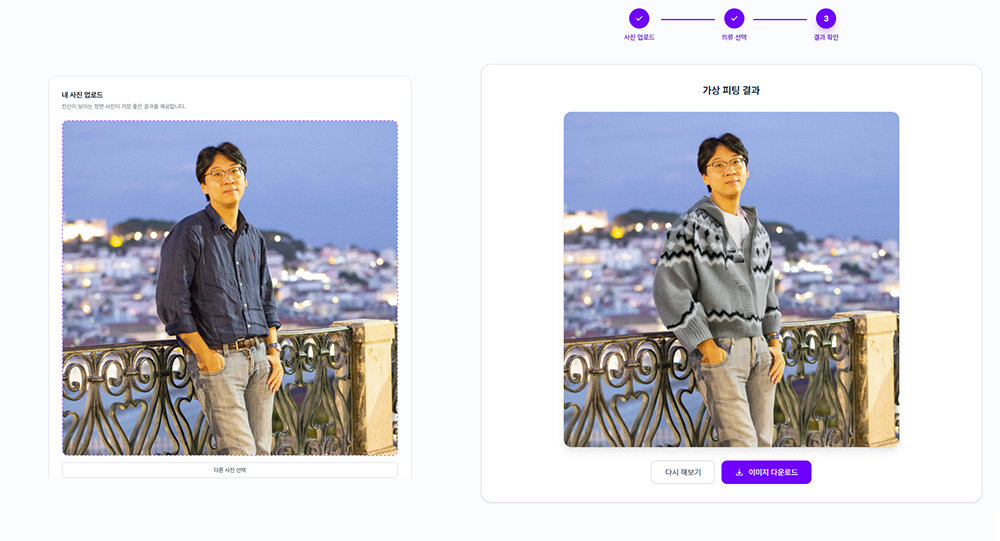The width and height of the screenshot is (1000, 541).
Task: Go to the 의류 선택 step label
Action: (x=734, y=37)
